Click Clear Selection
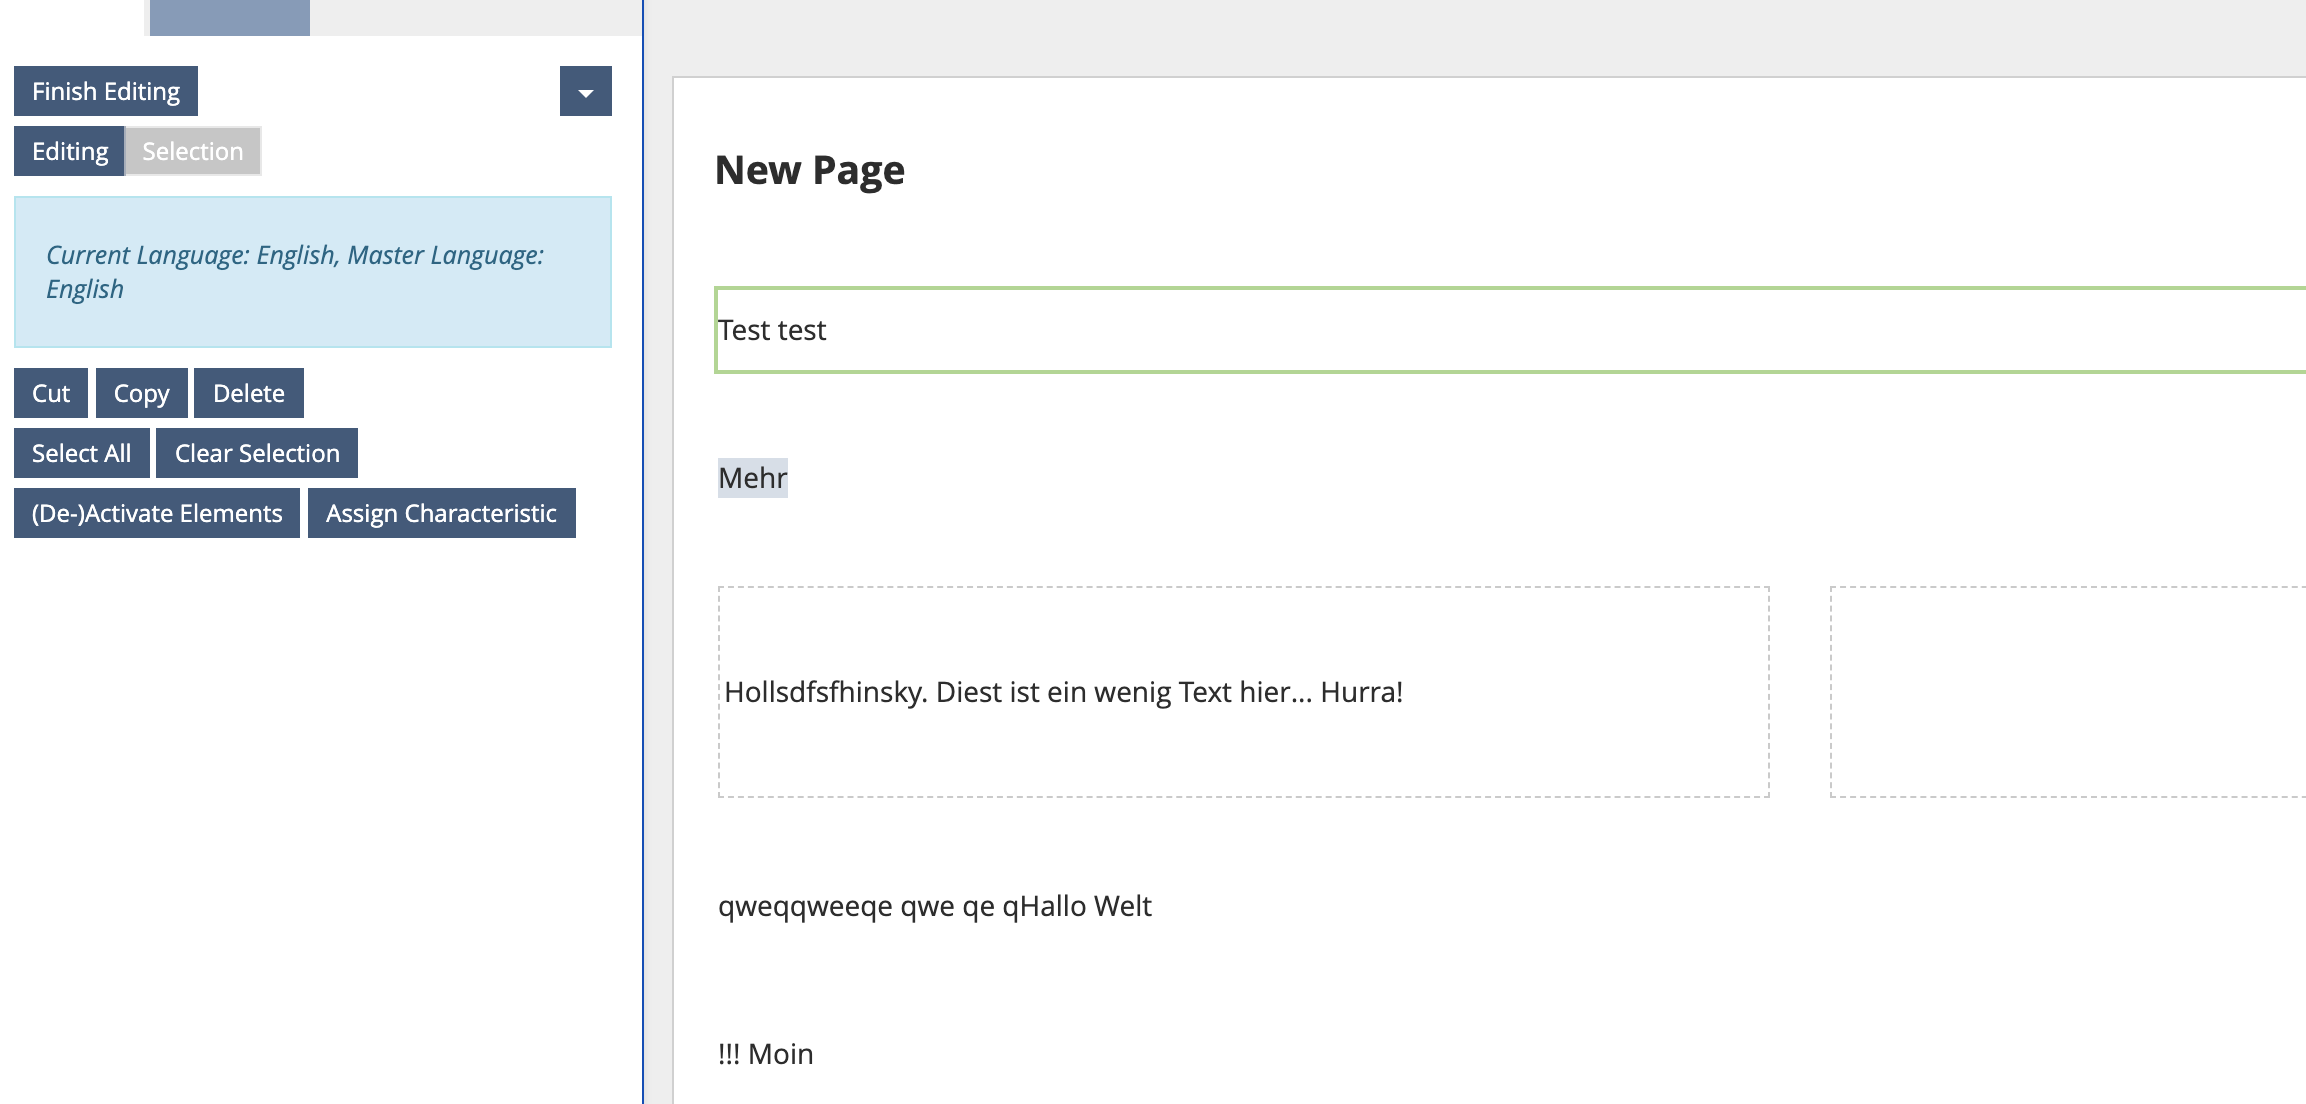Image resolution: width=2306 pixels, height=1104 pixels. tap(257, 453)
